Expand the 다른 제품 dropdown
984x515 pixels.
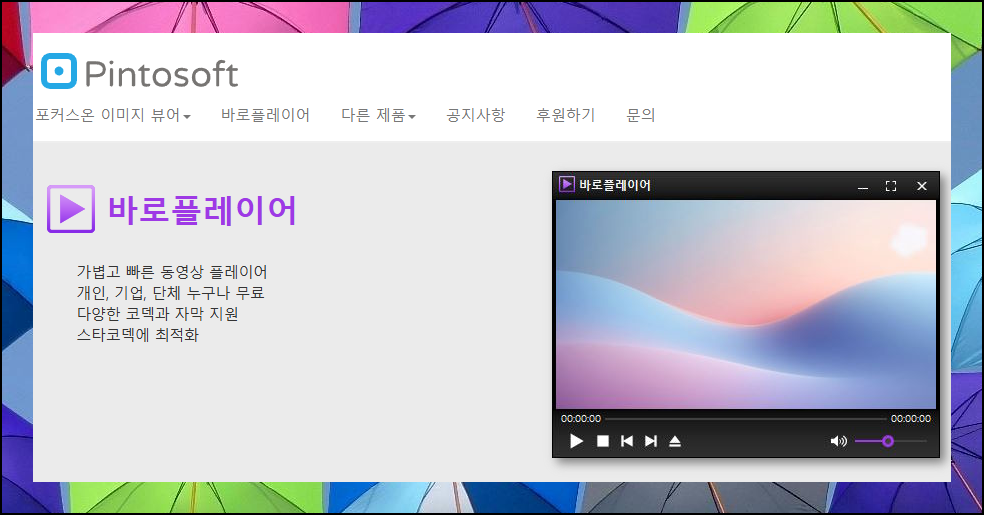pos(378,115)
